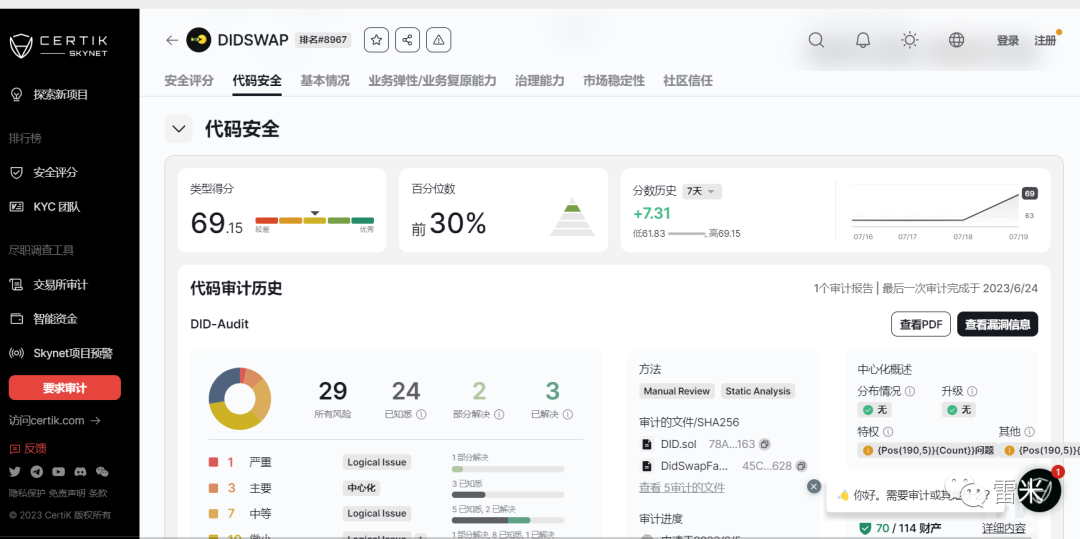Image resolution: width=1080 pixels, height=539 pixels.
Task: Open the warning alert triangle icon
Action: pos(438,40)
